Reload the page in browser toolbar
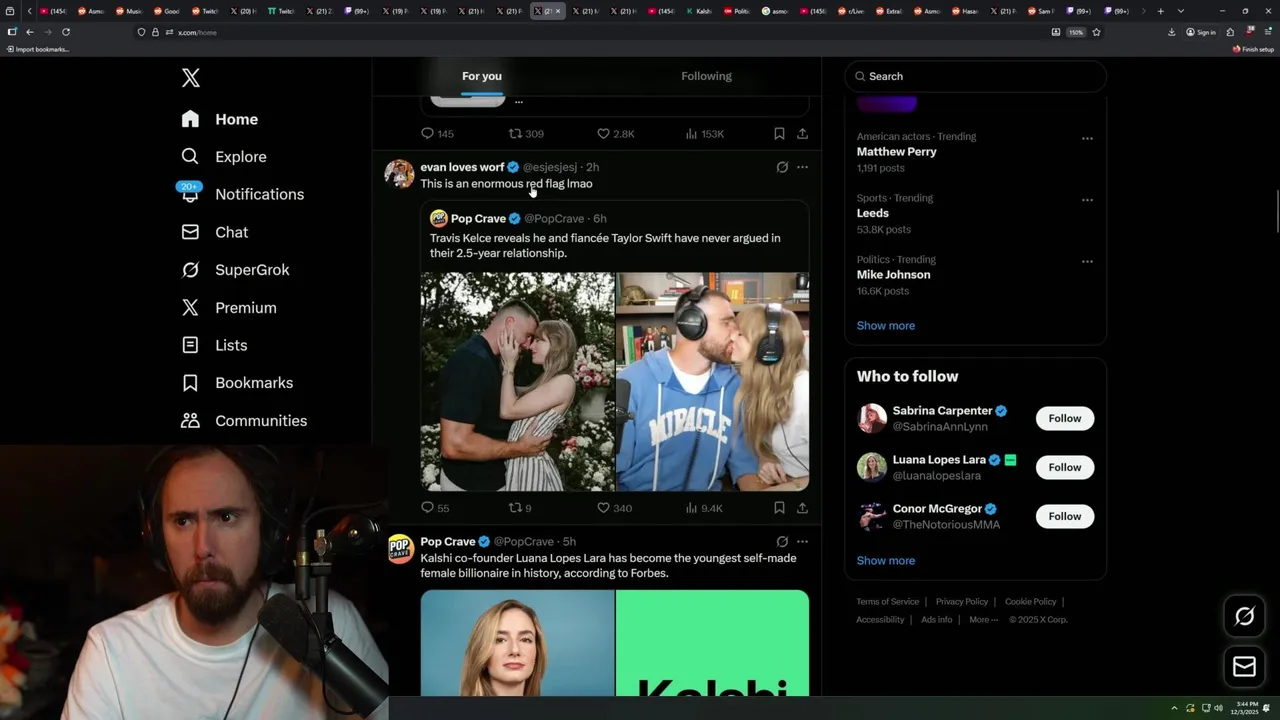 coord(66,32)
